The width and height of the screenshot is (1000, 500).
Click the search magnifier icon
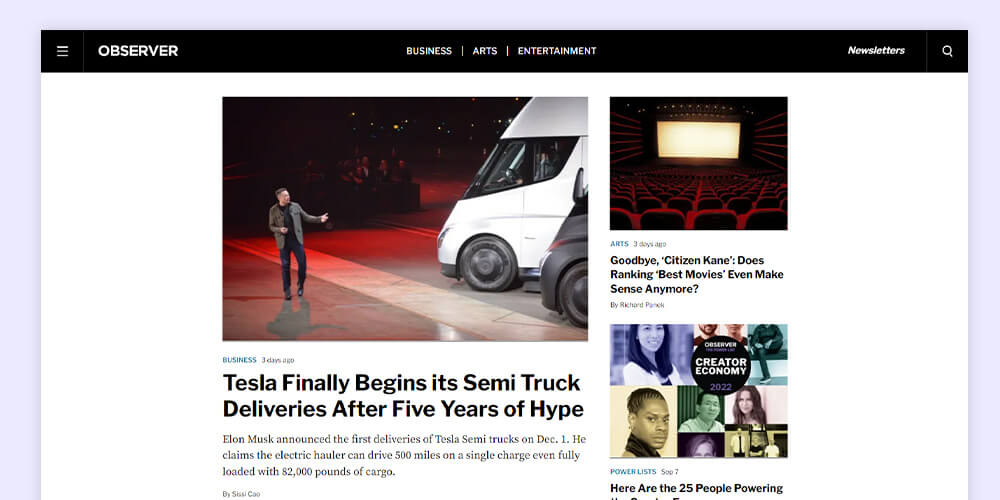click(947, 51)
